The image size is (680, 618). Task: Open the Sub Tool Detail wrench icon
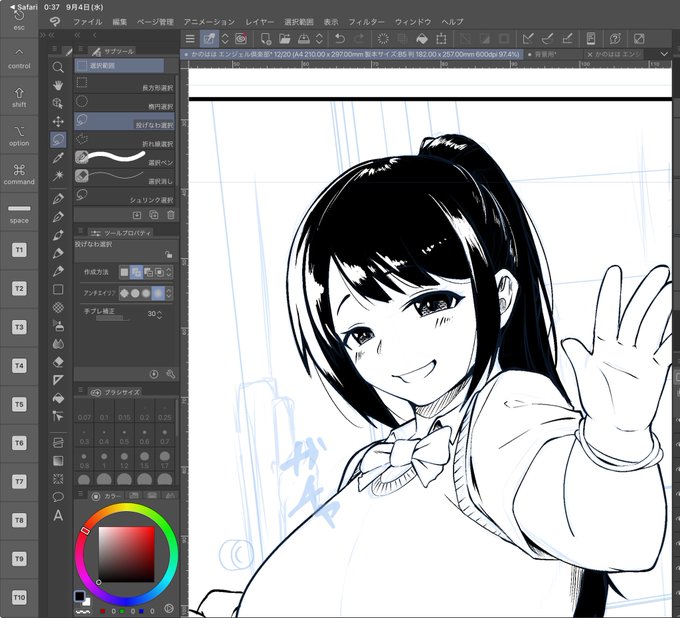pyautogui.click(x=171, y=374)
